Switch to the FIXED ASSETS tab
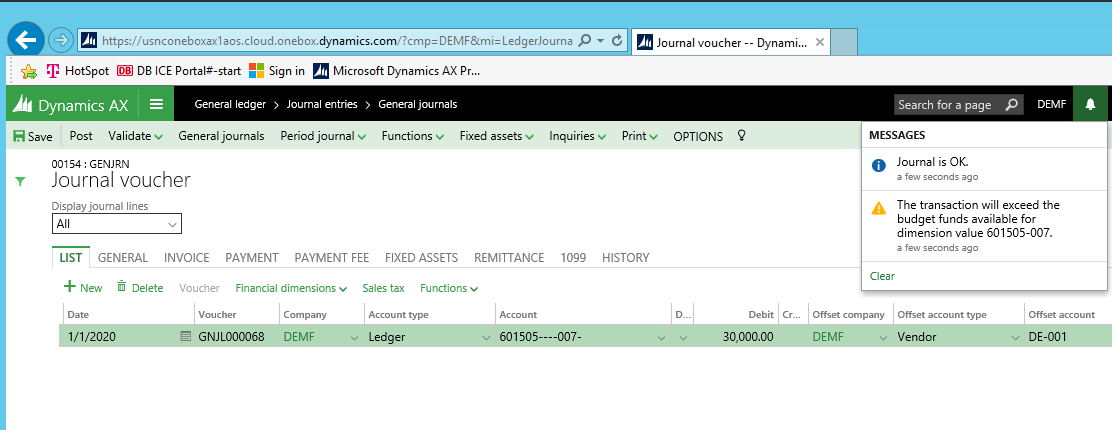The width and height of the screenshot is (1112, 430). [421, 258]
